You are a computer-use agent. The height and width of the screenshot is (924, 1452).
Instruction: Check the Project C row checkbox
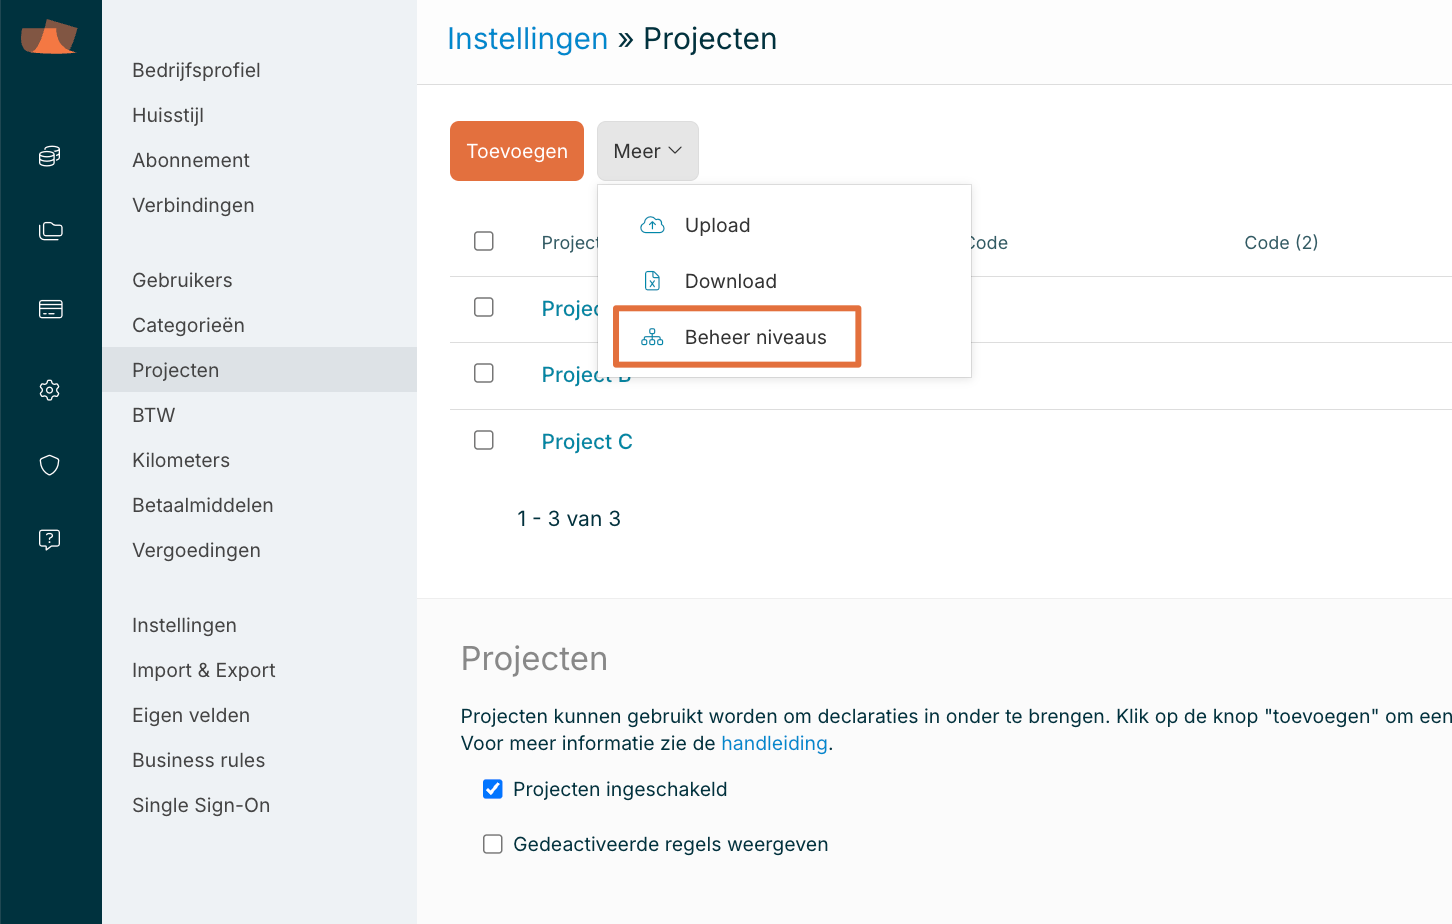pyautogui.click(x=484, y=440)
